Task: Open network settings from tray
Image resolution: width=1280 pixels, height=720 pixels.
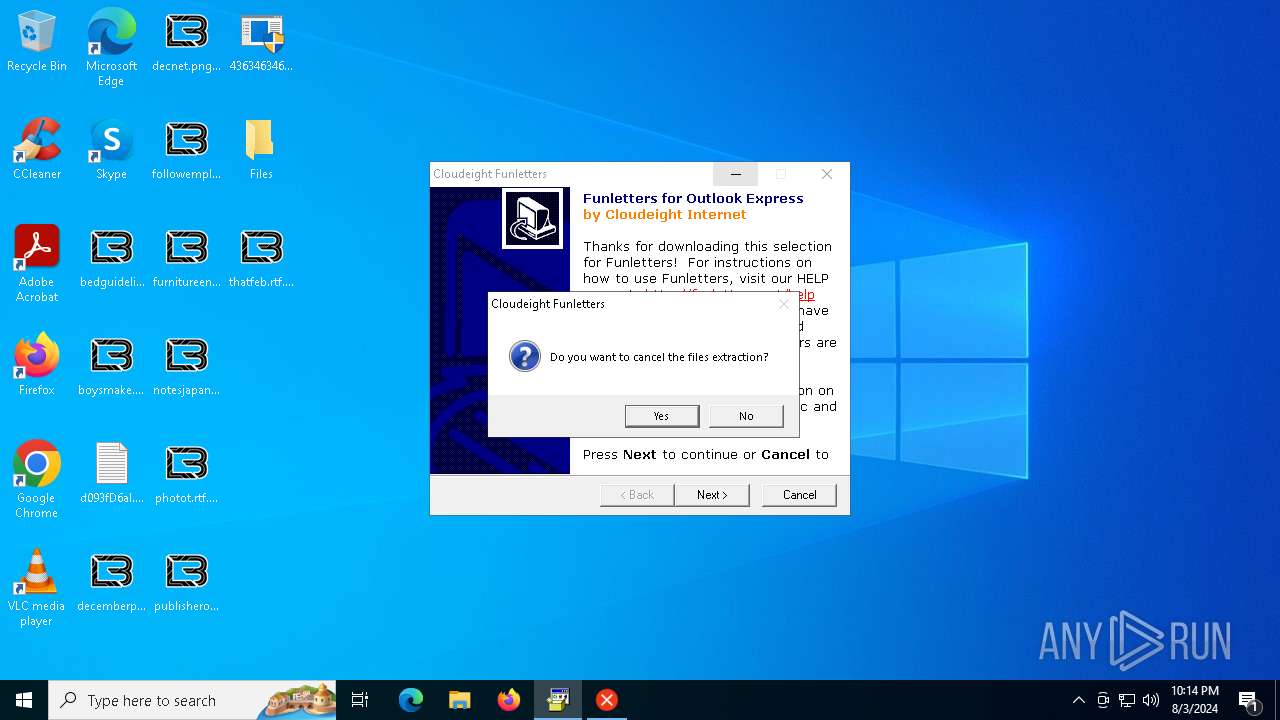Action: [x=1127, y=700]
